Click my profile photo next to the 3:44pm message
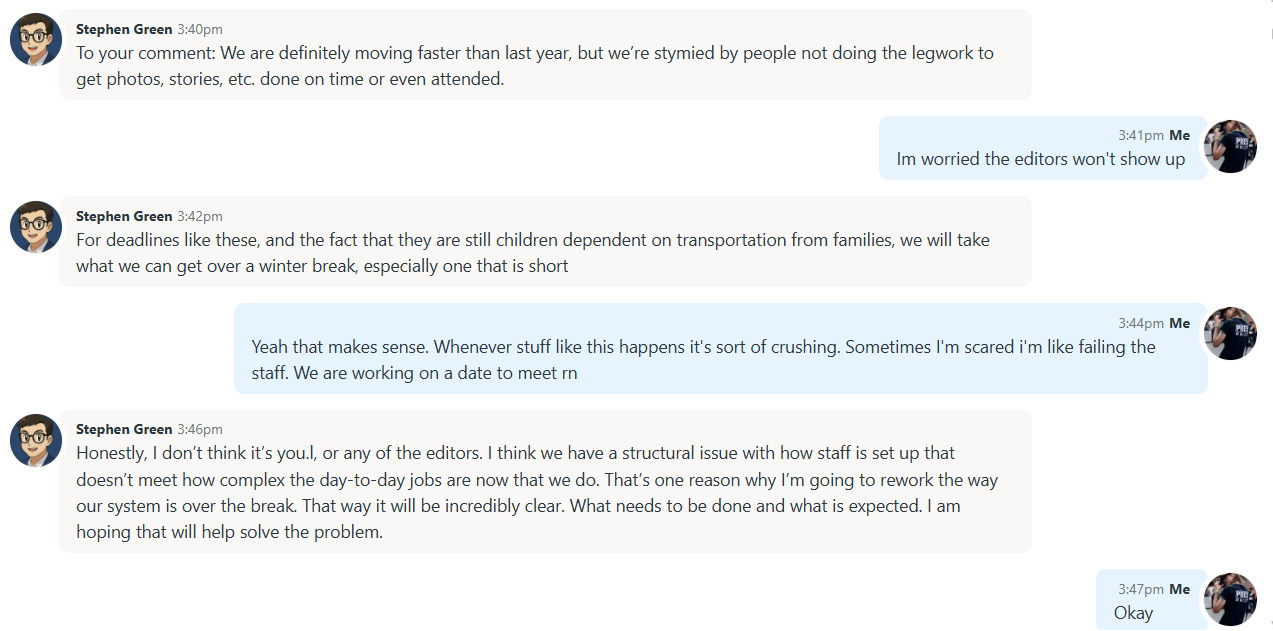Screen dimensions: 1273x631 [1230, 334]
